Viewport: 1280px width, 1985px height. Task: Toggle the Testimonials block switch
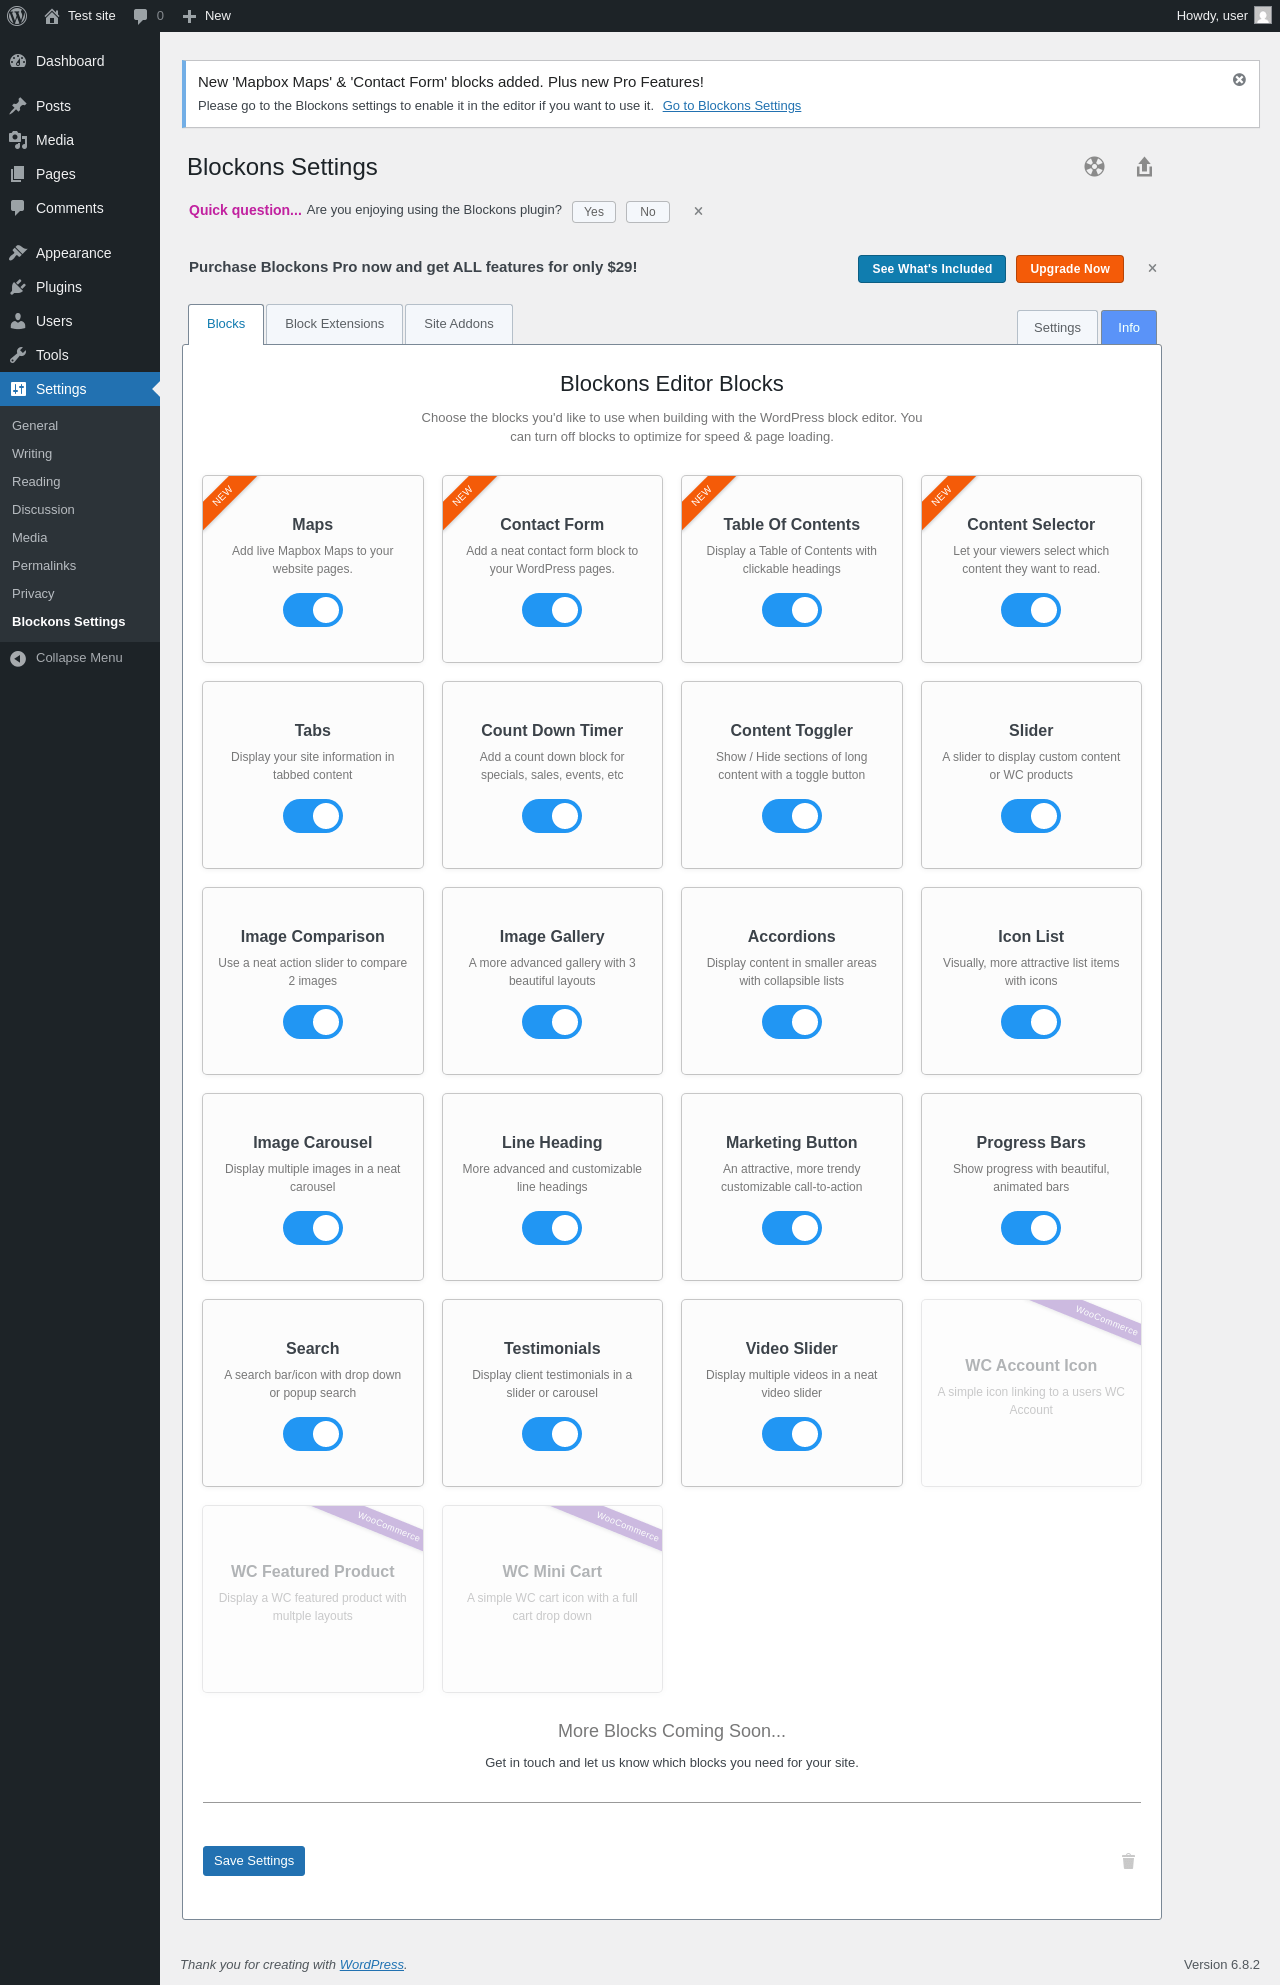pos(552,1434)
